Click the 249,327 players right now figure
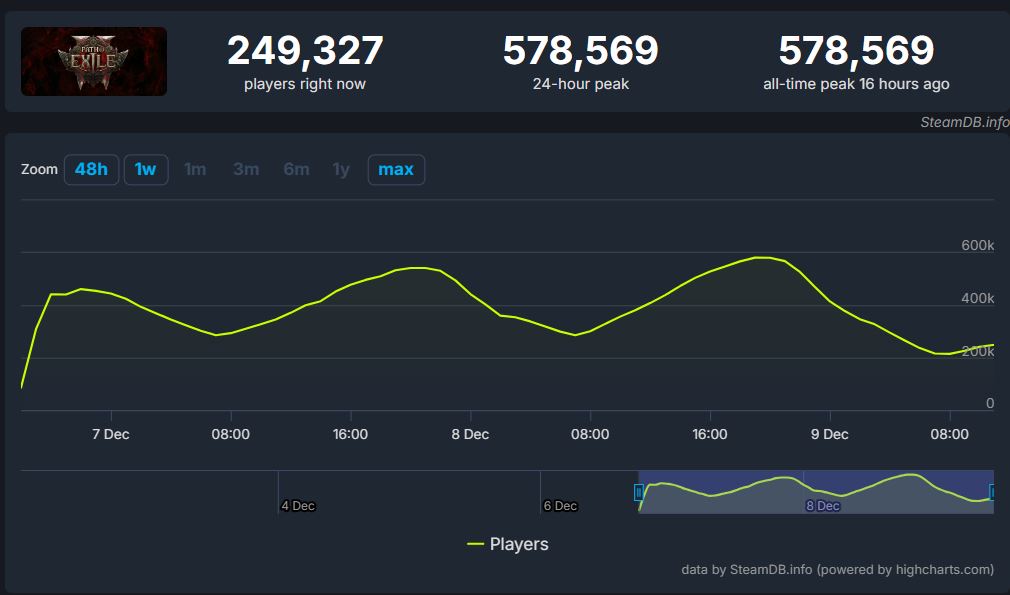Viewport: 1010px width, 595px height. pos(305,51)
